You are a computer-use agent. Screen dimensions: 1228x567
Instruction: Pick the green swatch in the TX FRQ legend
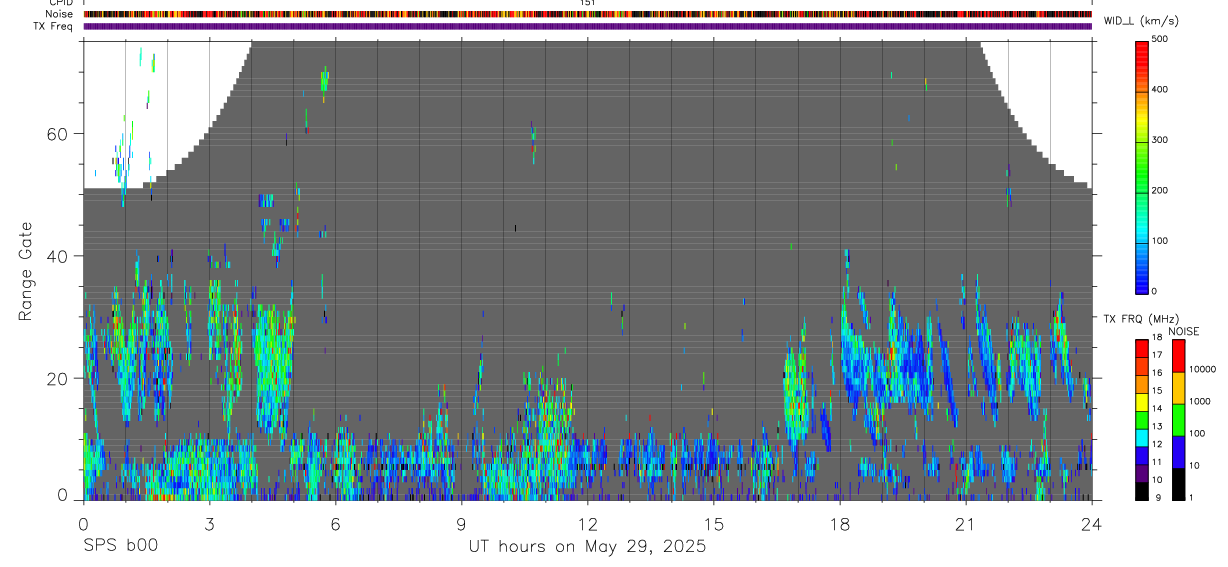click(x=1142, y=420)
